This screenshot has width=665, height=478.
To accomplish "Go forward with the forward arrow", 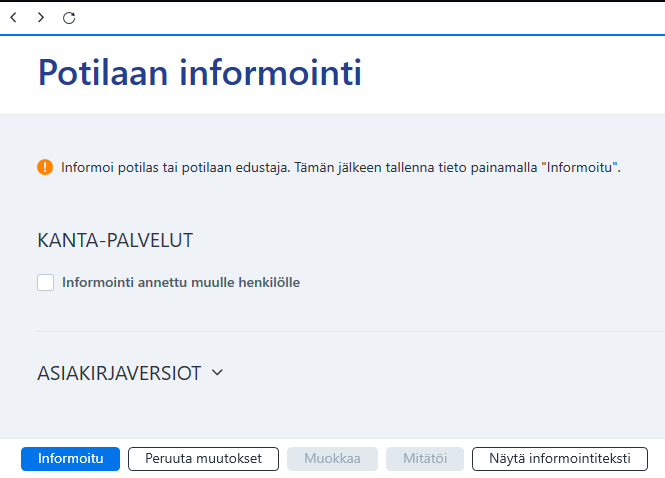I will coord(41,17).
